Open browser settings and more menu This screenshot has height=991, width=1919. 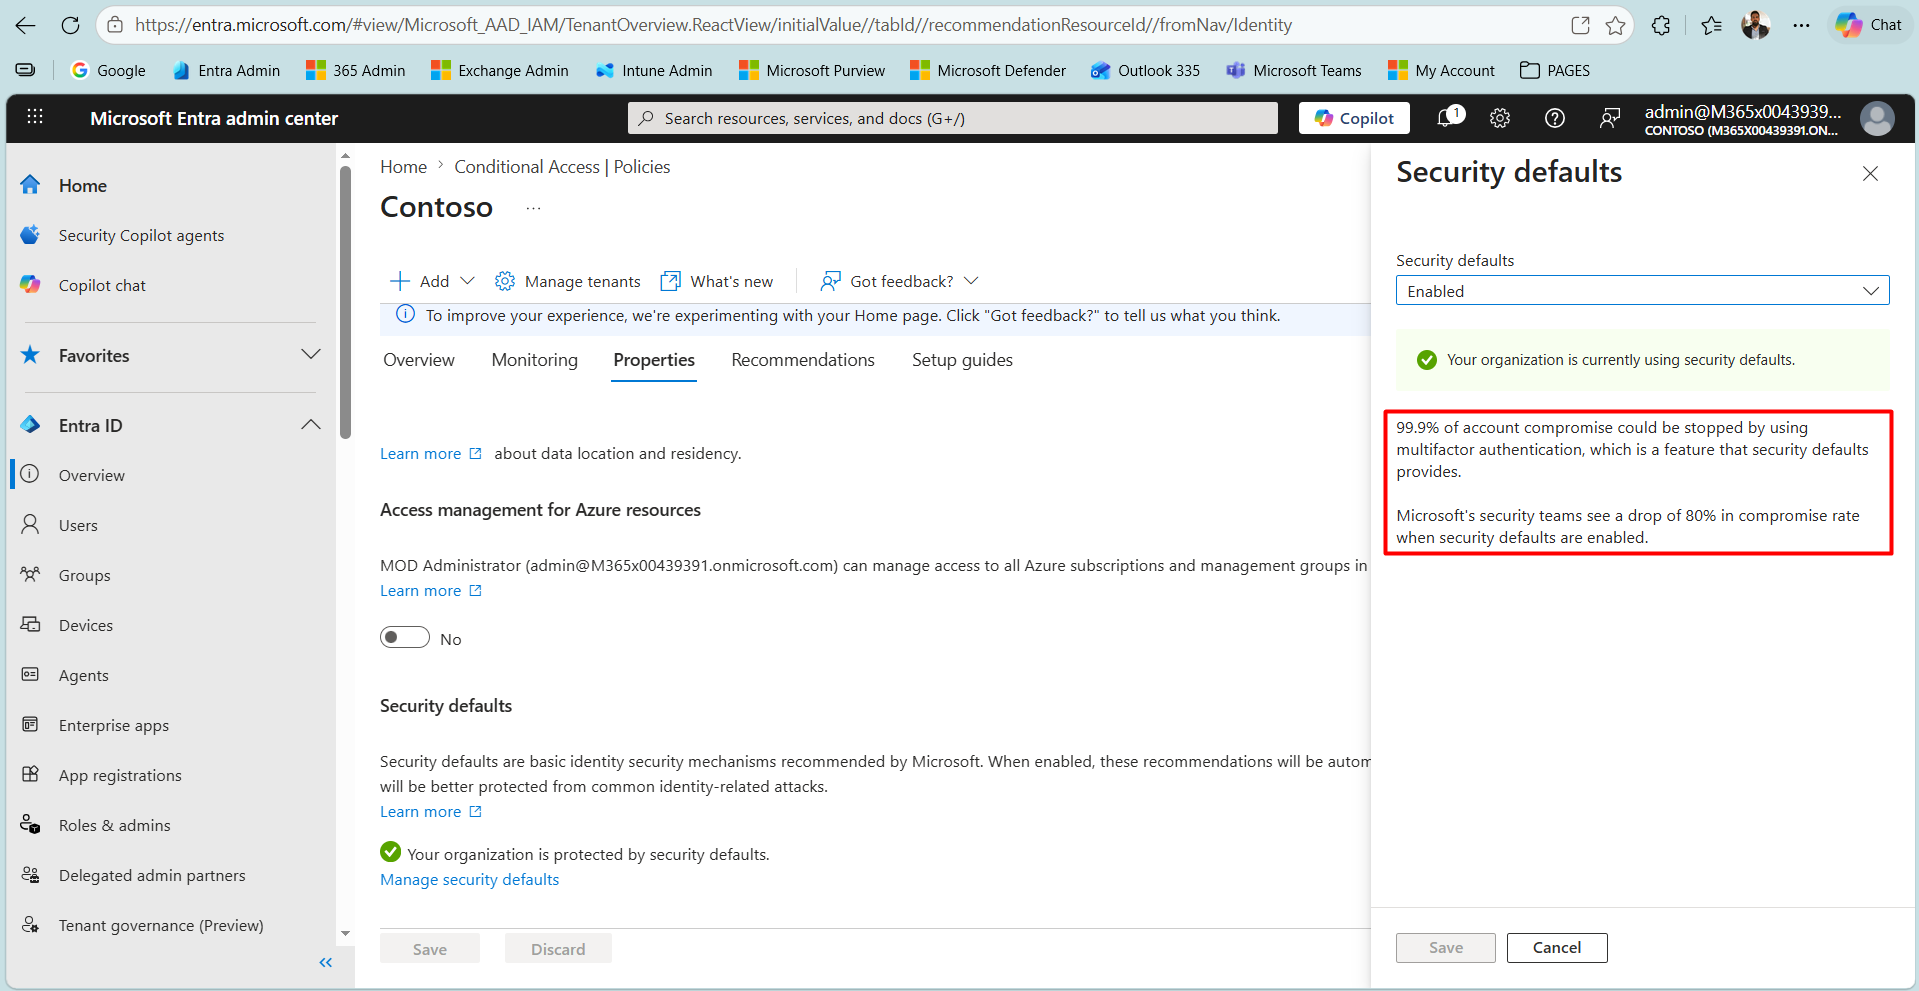[x=1801, y=25]
